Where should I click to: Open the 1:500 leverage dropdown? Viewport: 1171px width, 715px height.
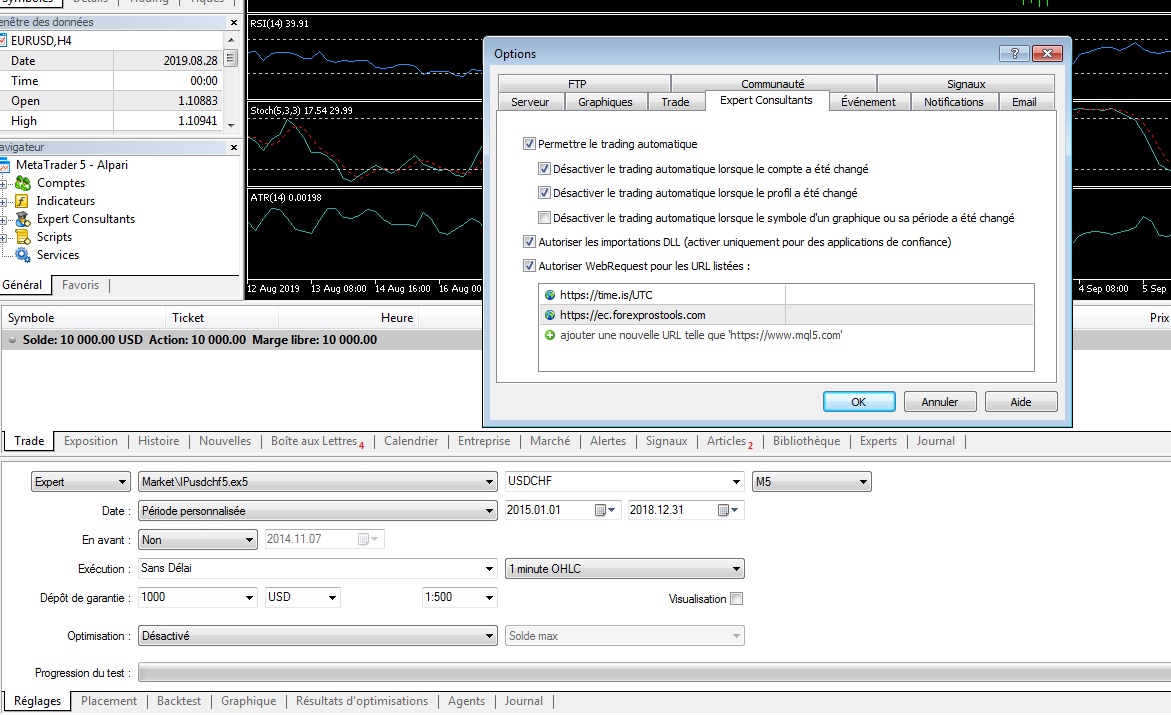(489, 598)
